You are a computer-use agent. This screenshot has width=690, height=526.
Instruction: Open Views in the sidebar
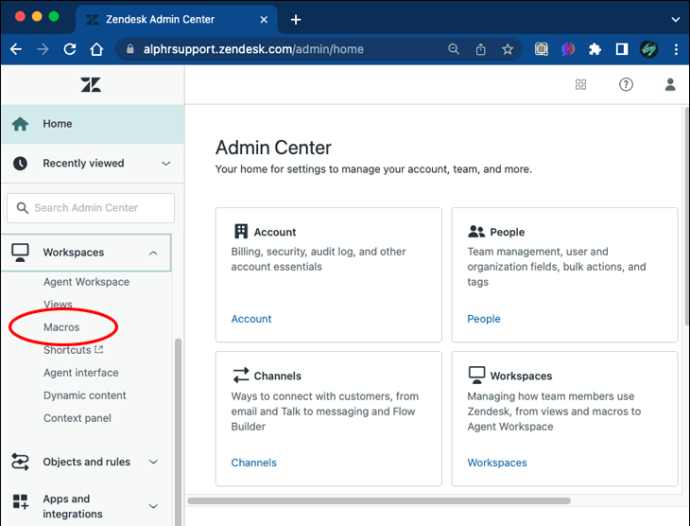pyautogui.click(x=58, y=304)
